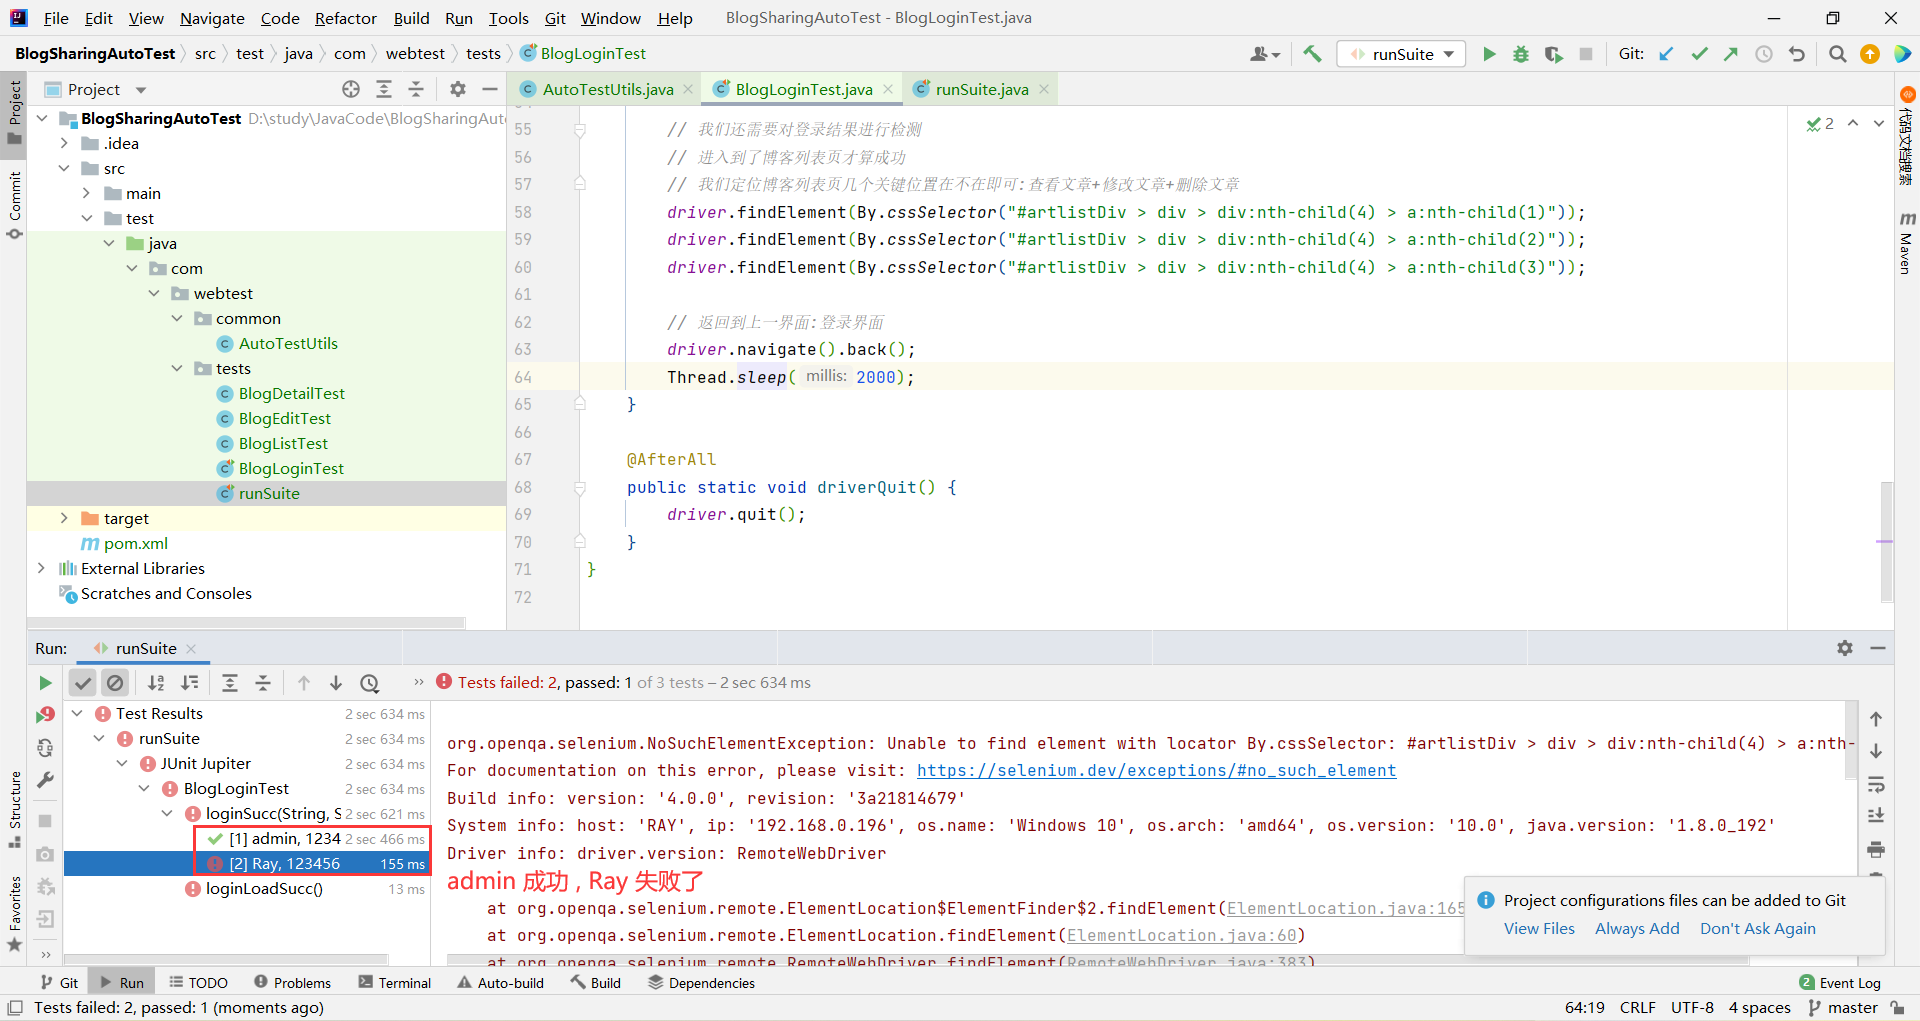Expand the main folder
The height and width of the screenshot is (1021, 1920).
(x=87, y=193)
